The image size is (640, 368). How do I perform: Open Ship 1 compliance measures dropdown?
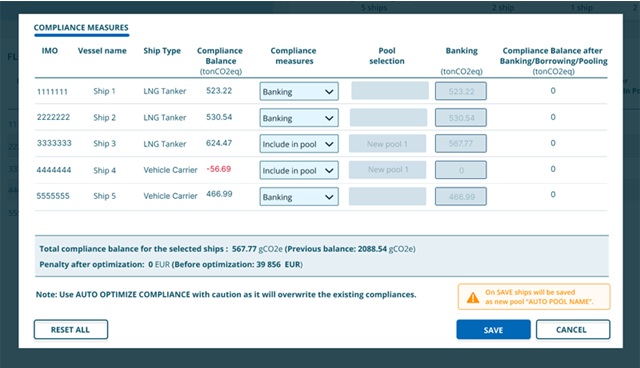pos(299,91)
